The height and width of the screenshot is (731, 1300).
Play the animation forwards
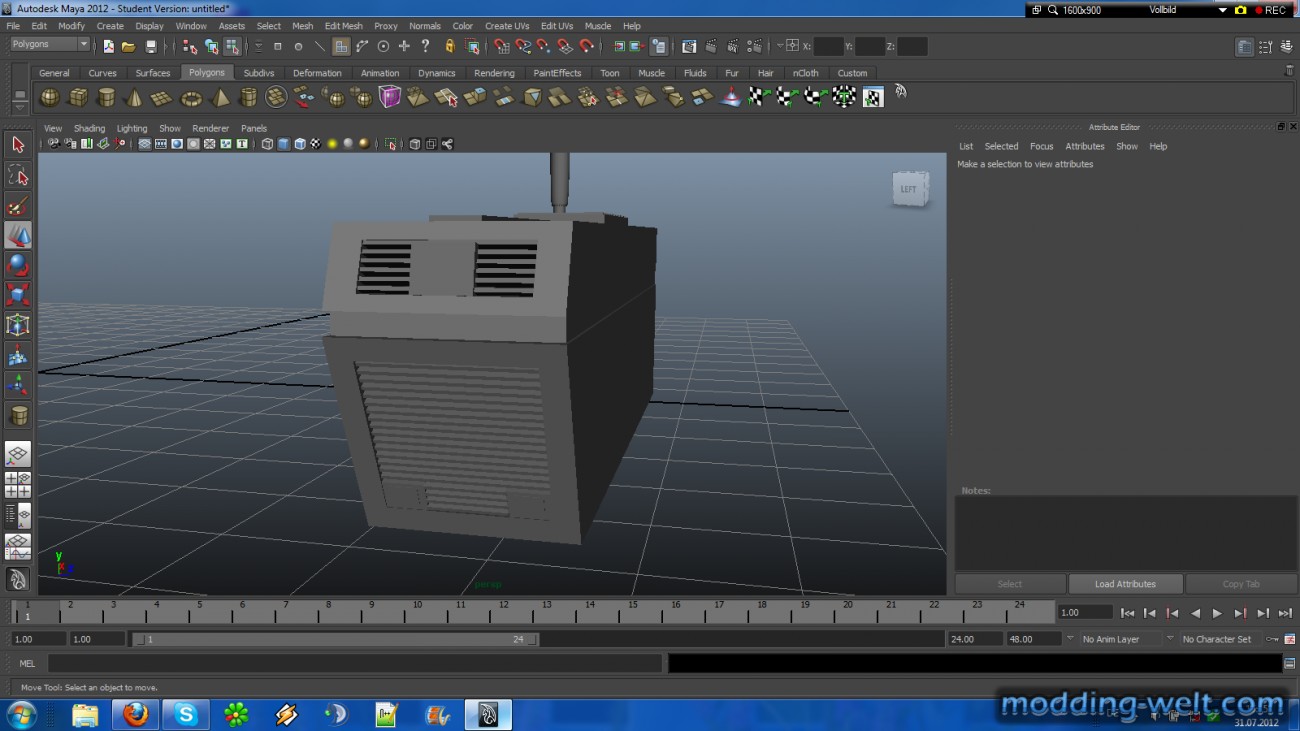click(1217, 613)
